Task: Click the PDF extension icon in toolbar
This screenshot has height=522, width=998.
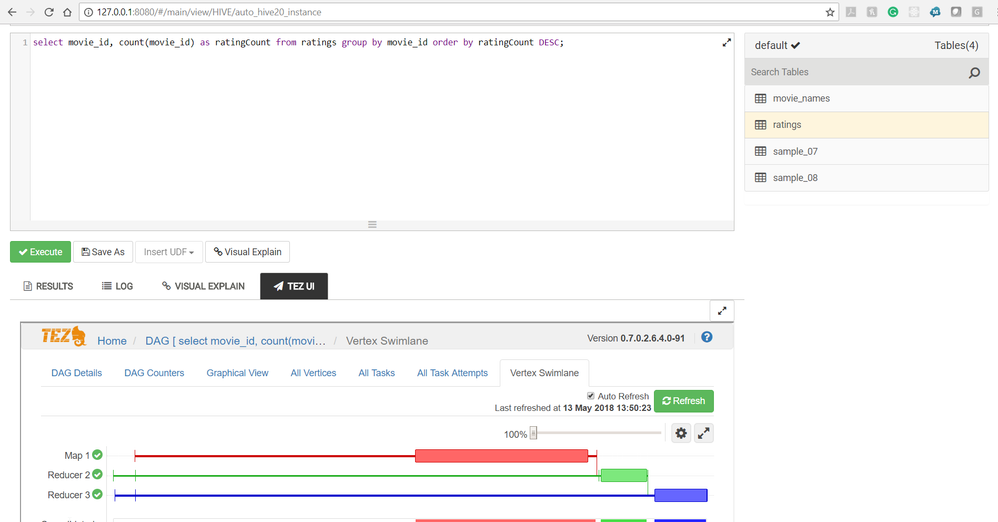Action: [851, 12]
